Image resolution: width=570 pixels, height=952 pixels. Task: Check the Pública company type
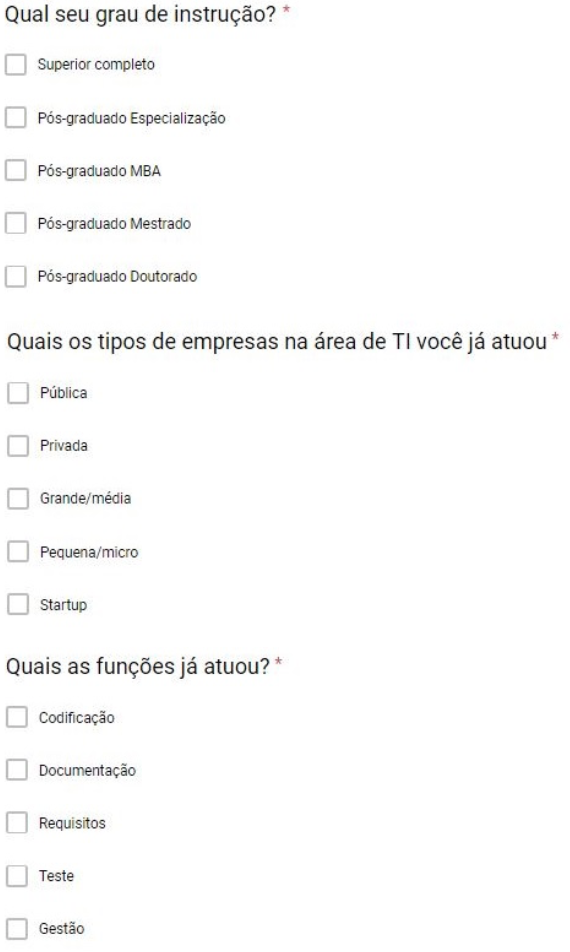point(18,393)
